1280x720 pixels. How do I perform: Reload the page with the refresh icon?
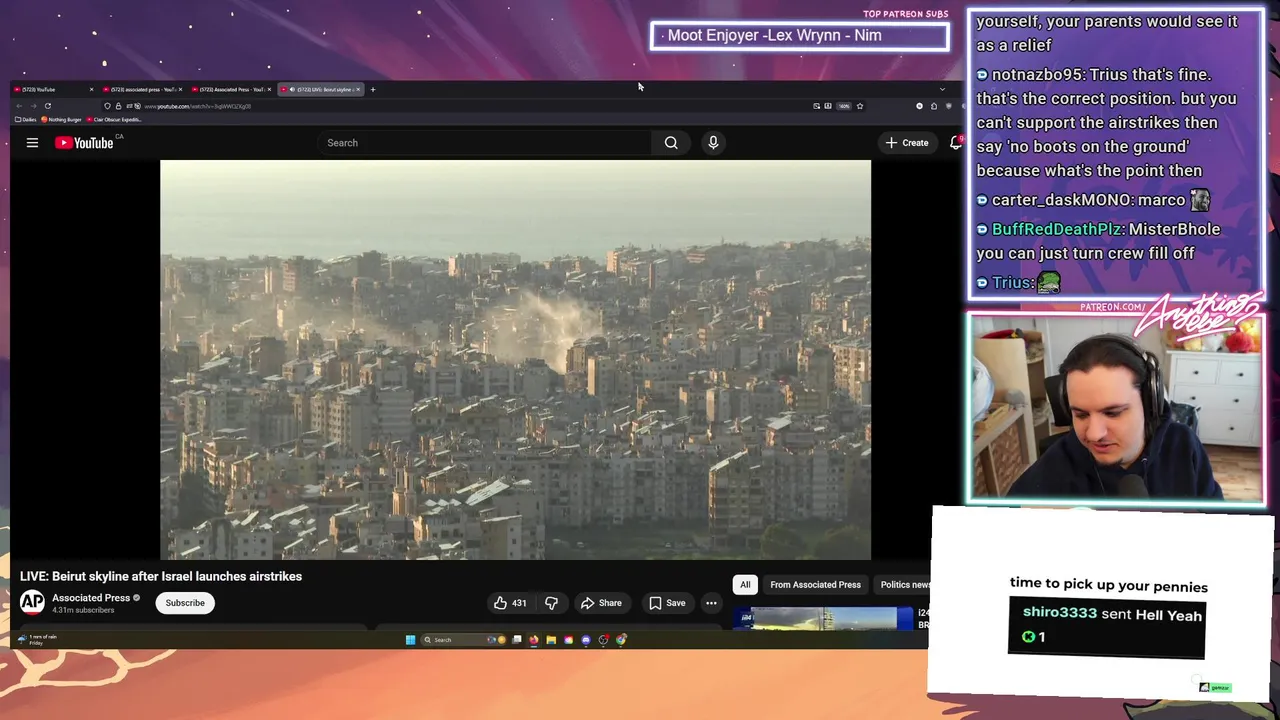47,106
